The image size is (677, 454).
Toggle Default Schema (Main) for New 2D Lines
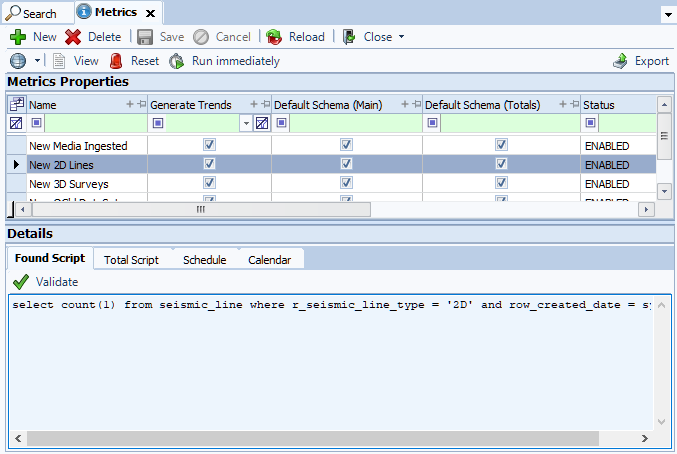coord(346,164)
